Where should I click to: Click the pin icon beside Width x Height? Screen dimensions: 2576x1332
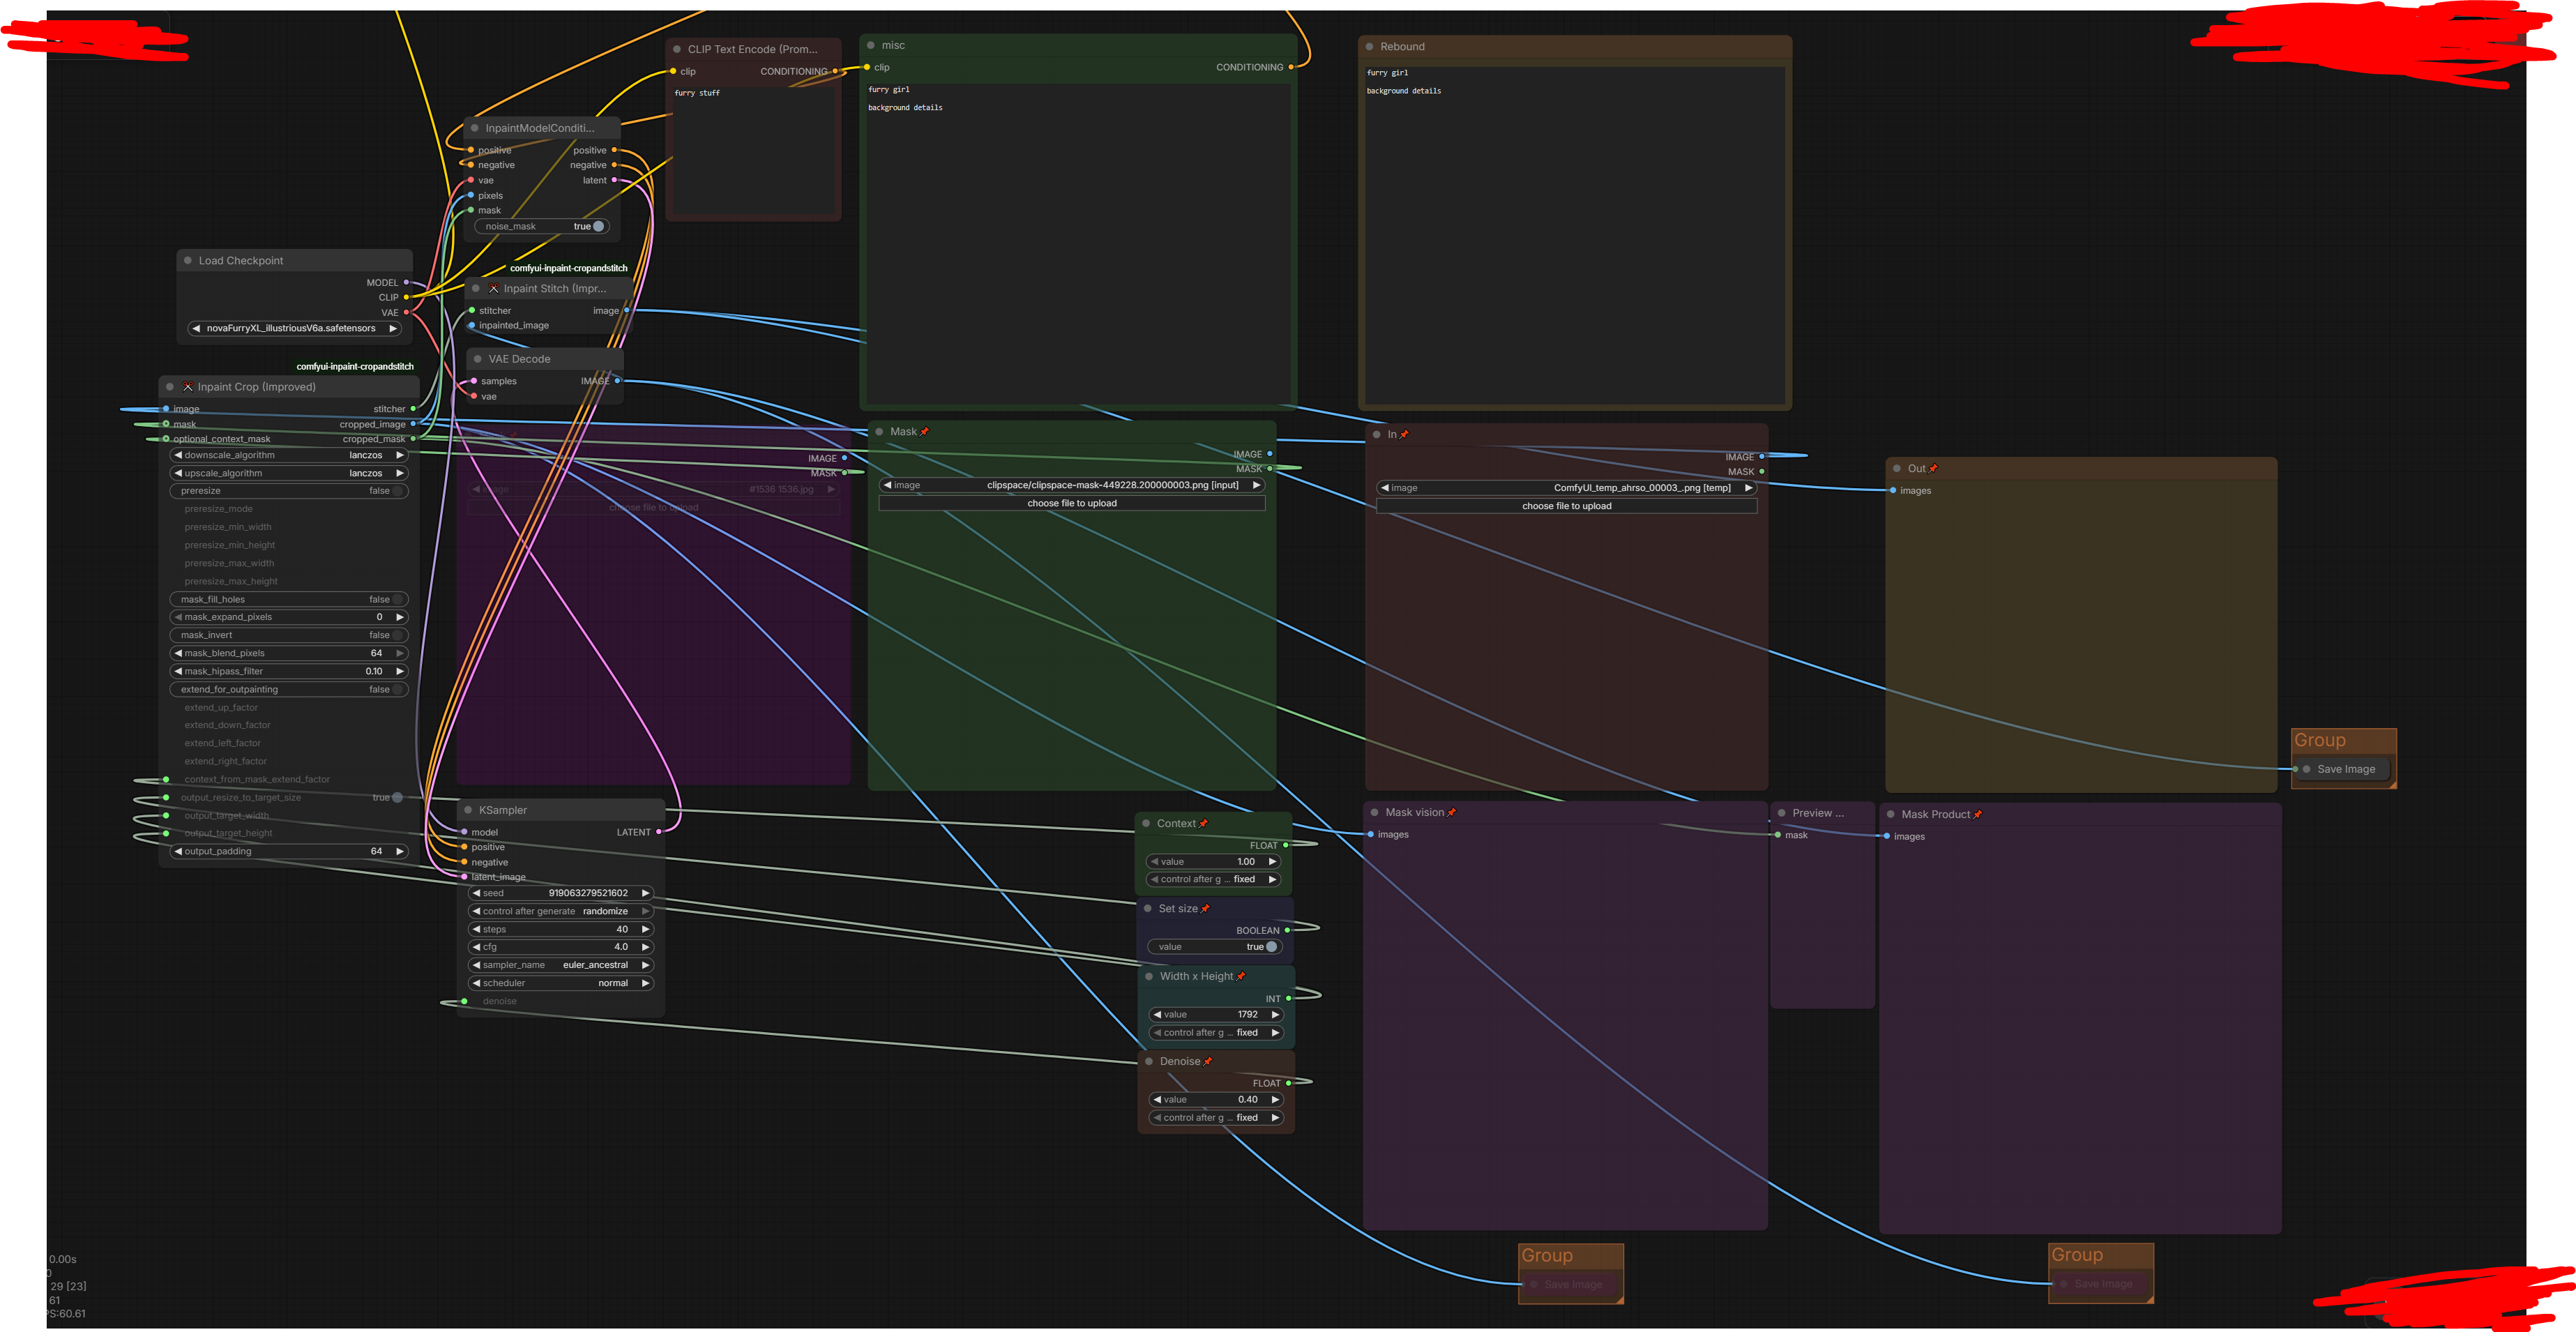click(x=1241, y=977)
